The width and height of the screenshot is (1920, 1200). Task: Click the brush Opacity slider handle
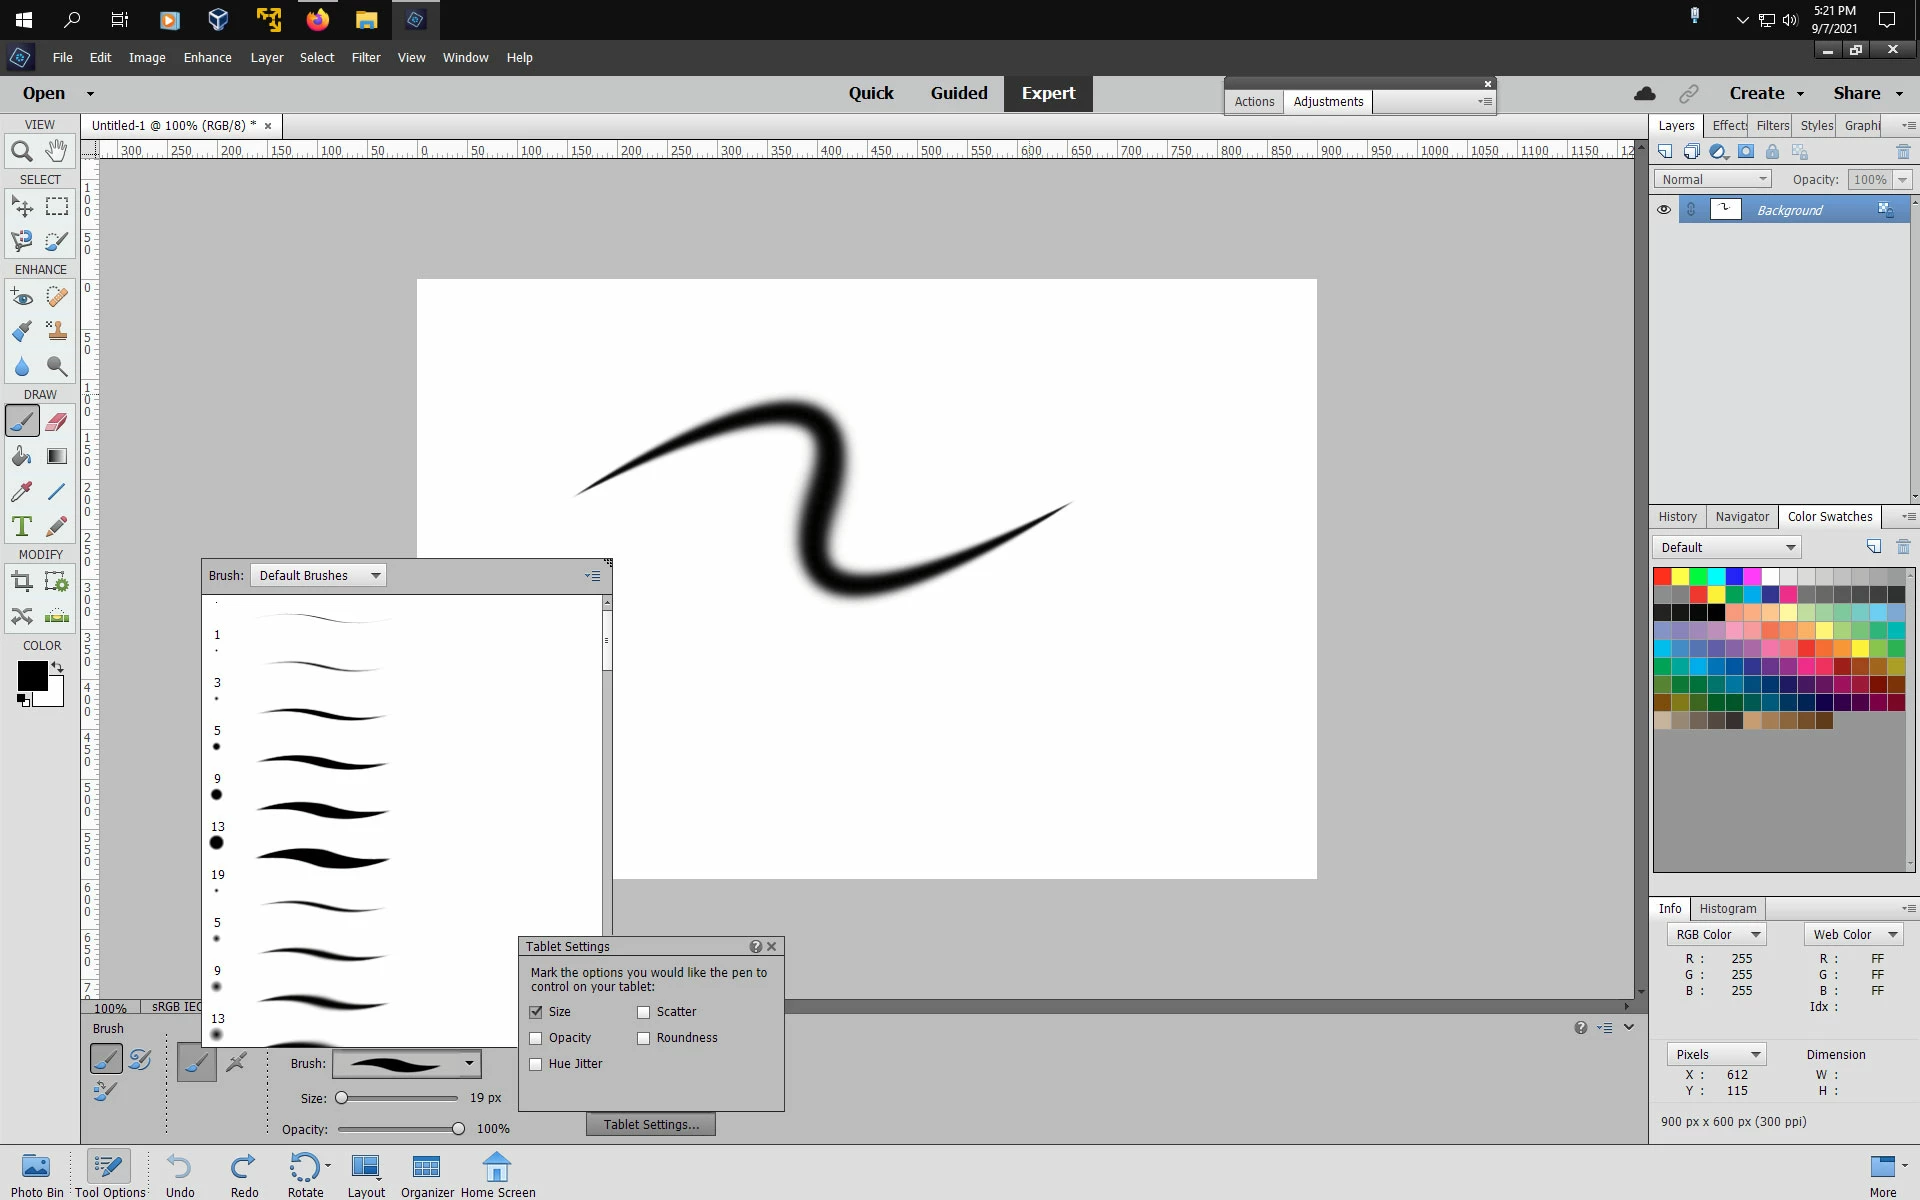pyautogui.click(x=458, y=1129)
